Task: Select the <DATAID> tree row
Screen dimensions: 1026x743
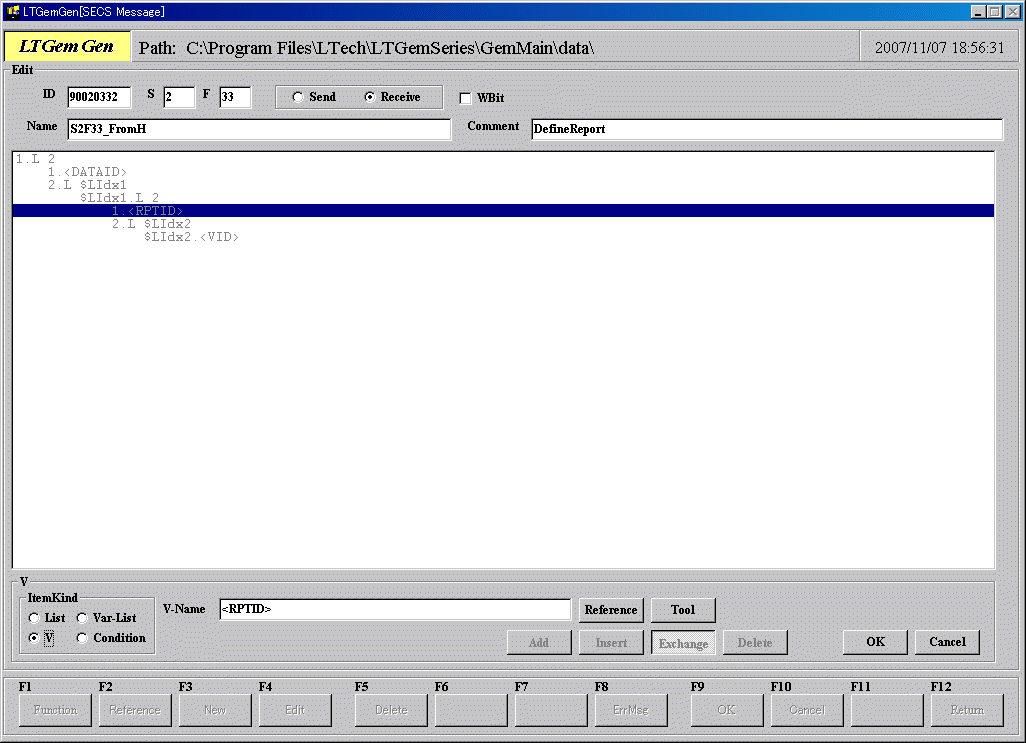Action: [x=87, y=172]
